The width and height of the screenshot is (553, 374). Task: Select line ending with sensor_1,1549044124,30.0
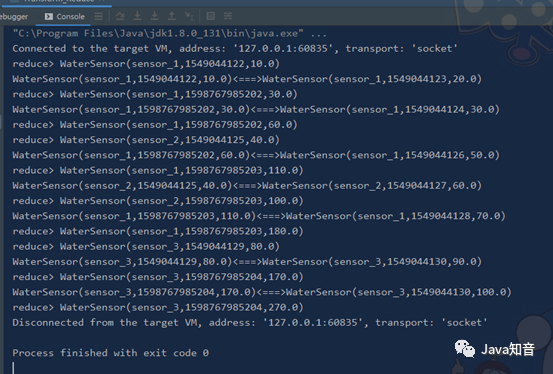(256, 110)
